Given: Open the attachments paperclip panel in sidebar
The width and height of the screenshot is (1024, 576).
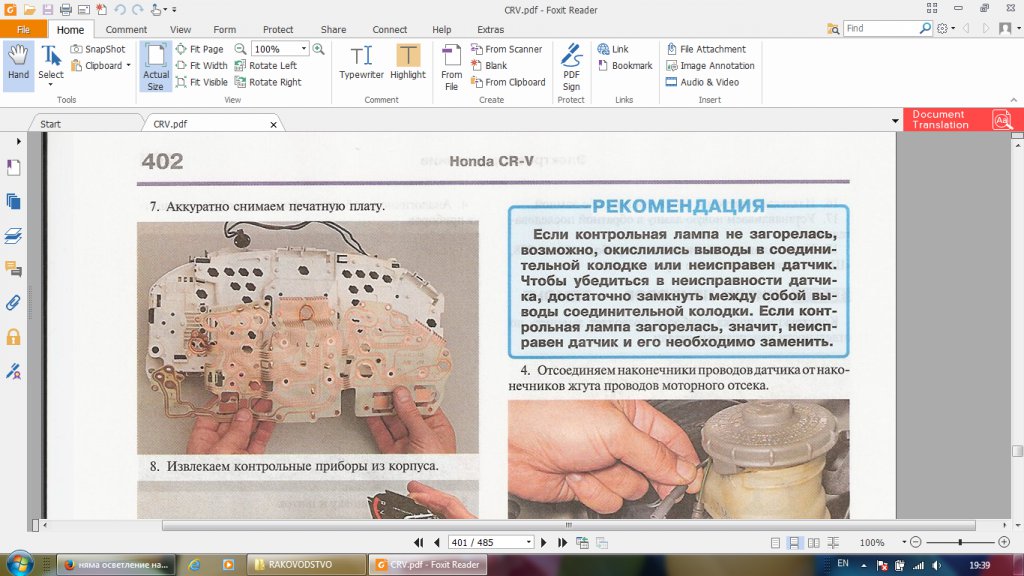Looking at the screenshot, I should [x=14, y=302].
